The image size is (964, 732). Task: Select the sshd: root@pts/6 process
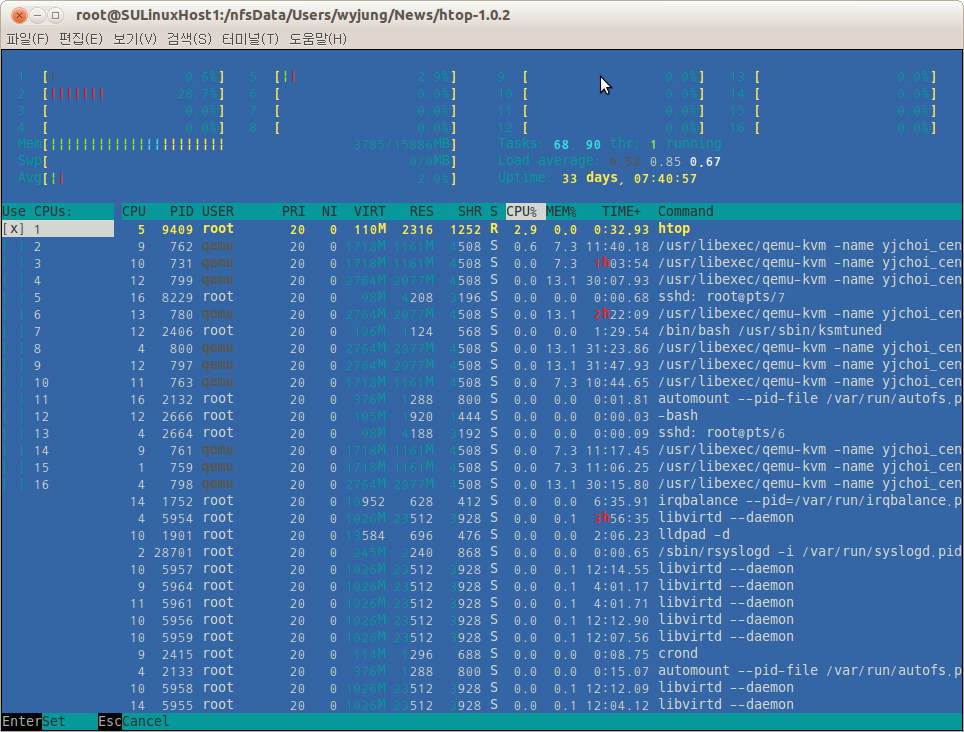pos(542,433)
